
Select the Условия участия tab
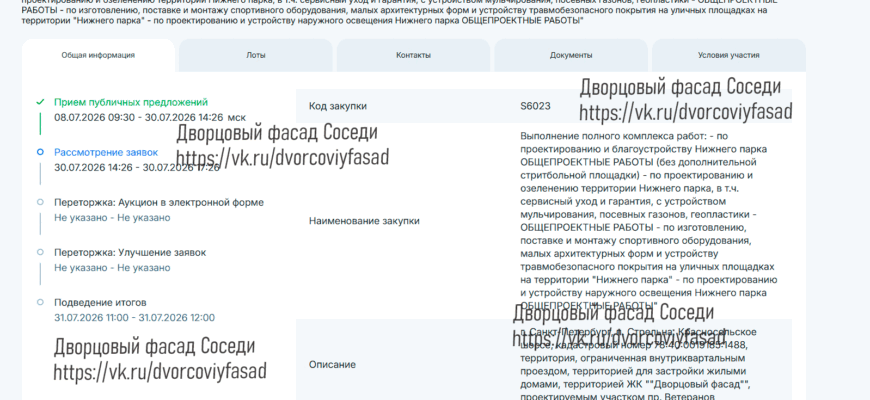point(729,55)
